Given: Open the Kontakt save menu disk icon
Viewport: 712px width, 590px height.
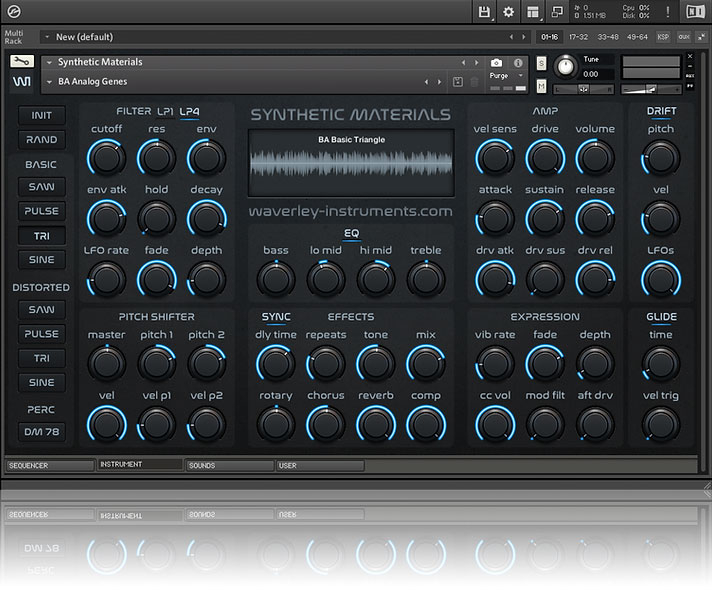Looking at the screenshot, I should [x=485, y=12].
